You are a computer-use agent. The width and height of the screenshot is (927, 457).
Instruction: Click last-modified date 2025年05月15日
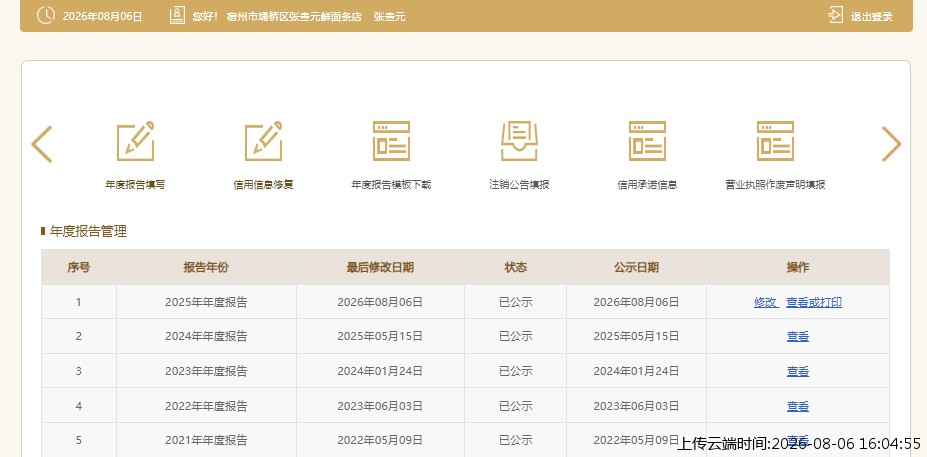click(380, 336)
